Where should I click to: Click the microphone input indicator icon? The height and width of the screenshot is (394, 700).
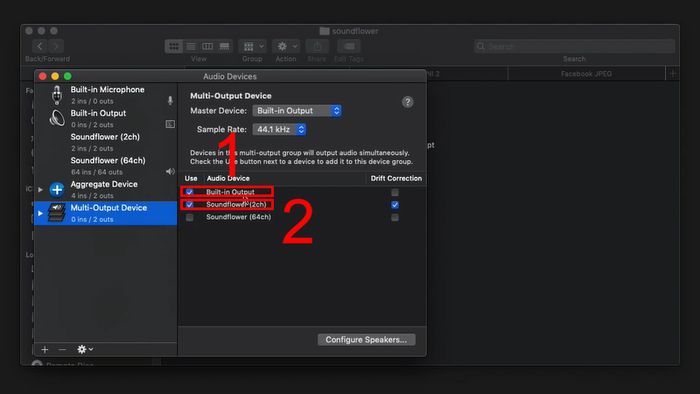[x=170, y=100]
